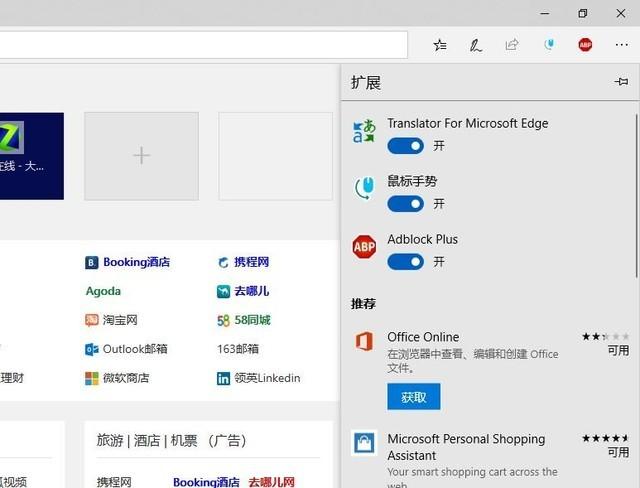The width and height of the screenshot is (640, 488).
Task: Click the Office Online star rating
Action: pos(605,337)
